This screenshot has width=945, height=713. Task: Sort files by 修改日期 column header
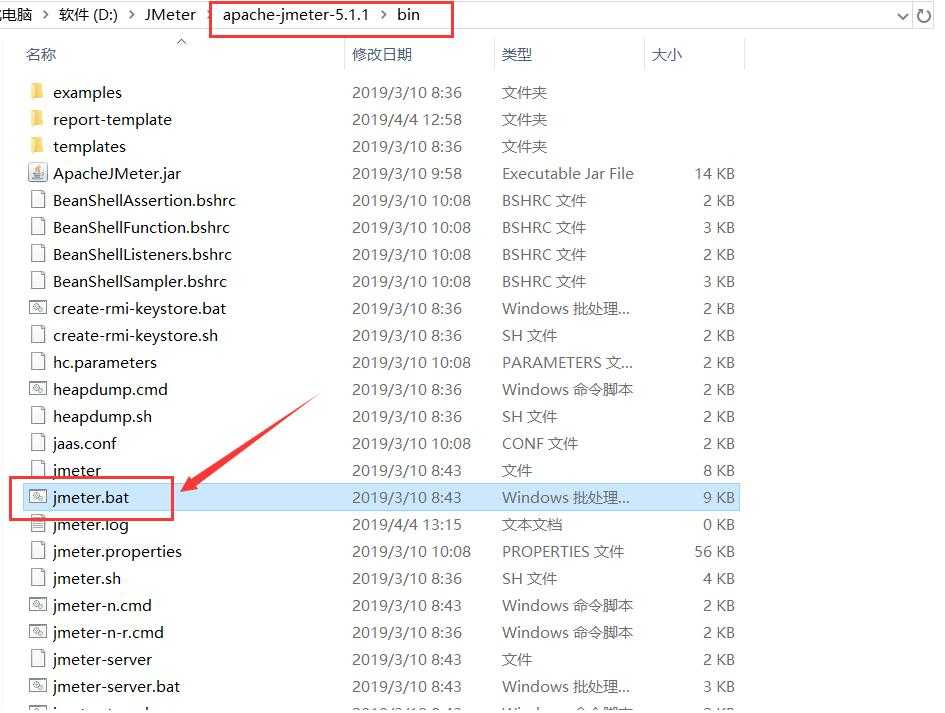[382, 54]
